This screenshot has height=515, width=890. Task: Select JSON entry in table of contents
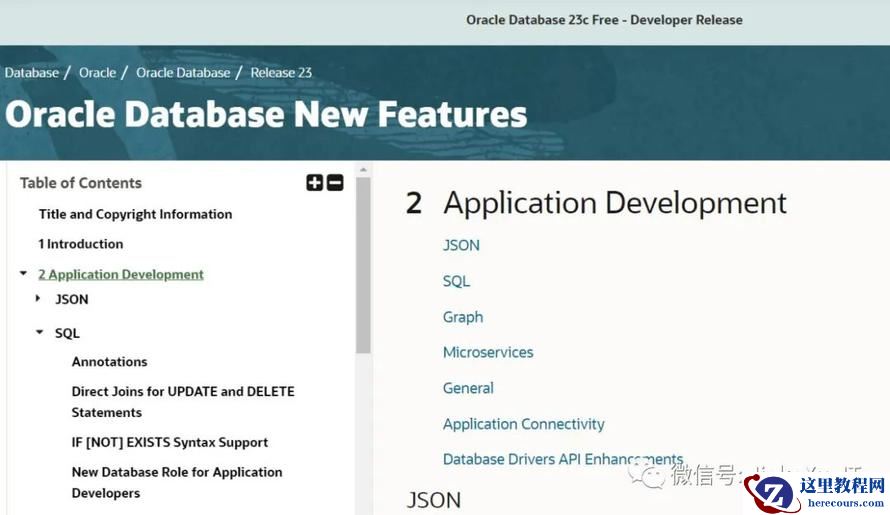click(72, 299)
